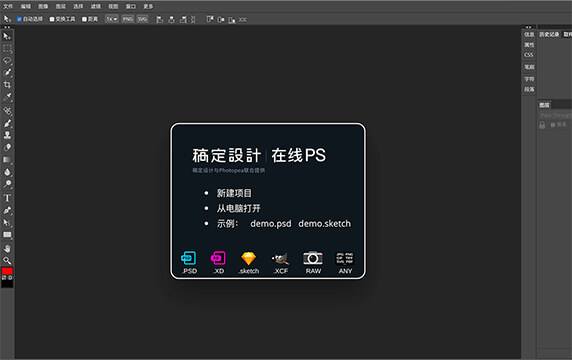Select the Magic Wand selection tool
This screenshot has width=572, height=360.
7,73
